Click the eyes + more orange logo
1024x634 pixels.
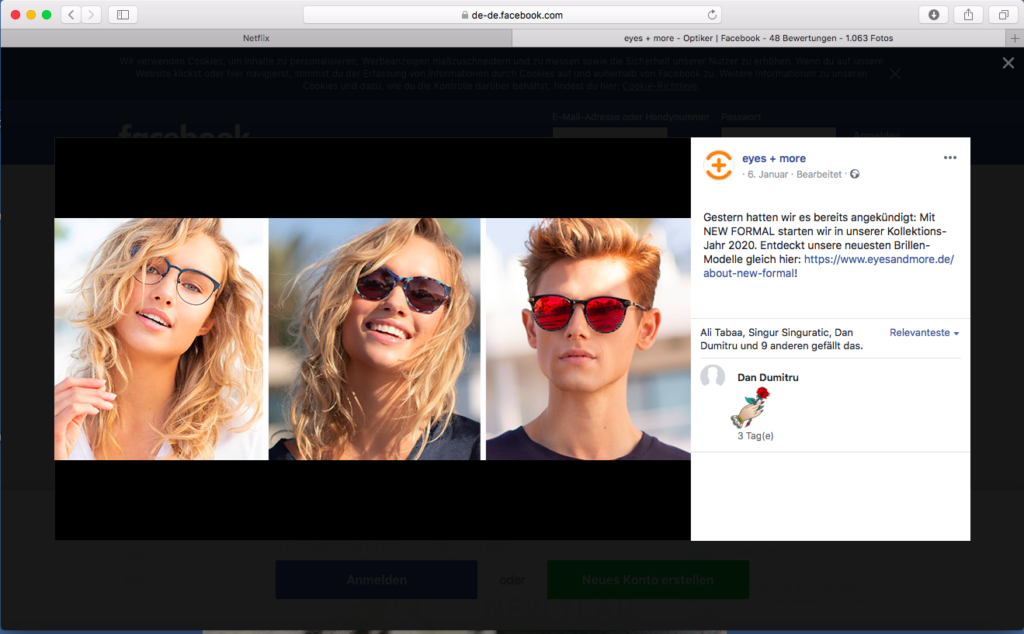718,165
